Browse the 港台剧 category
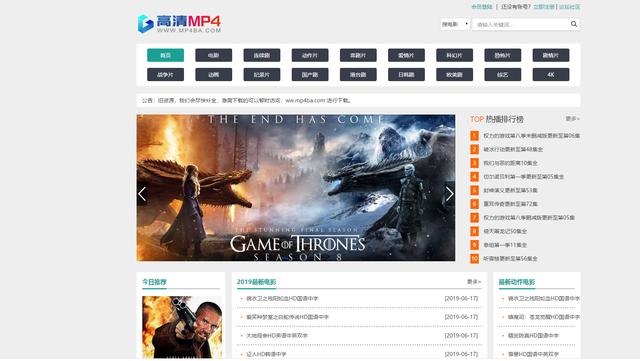This screenshot has height=361, width=640. [358, 75]
